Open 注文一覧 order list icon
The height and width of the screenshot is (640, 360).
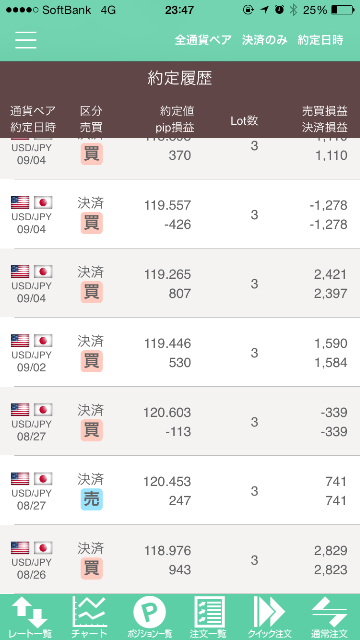click(209, 617)
